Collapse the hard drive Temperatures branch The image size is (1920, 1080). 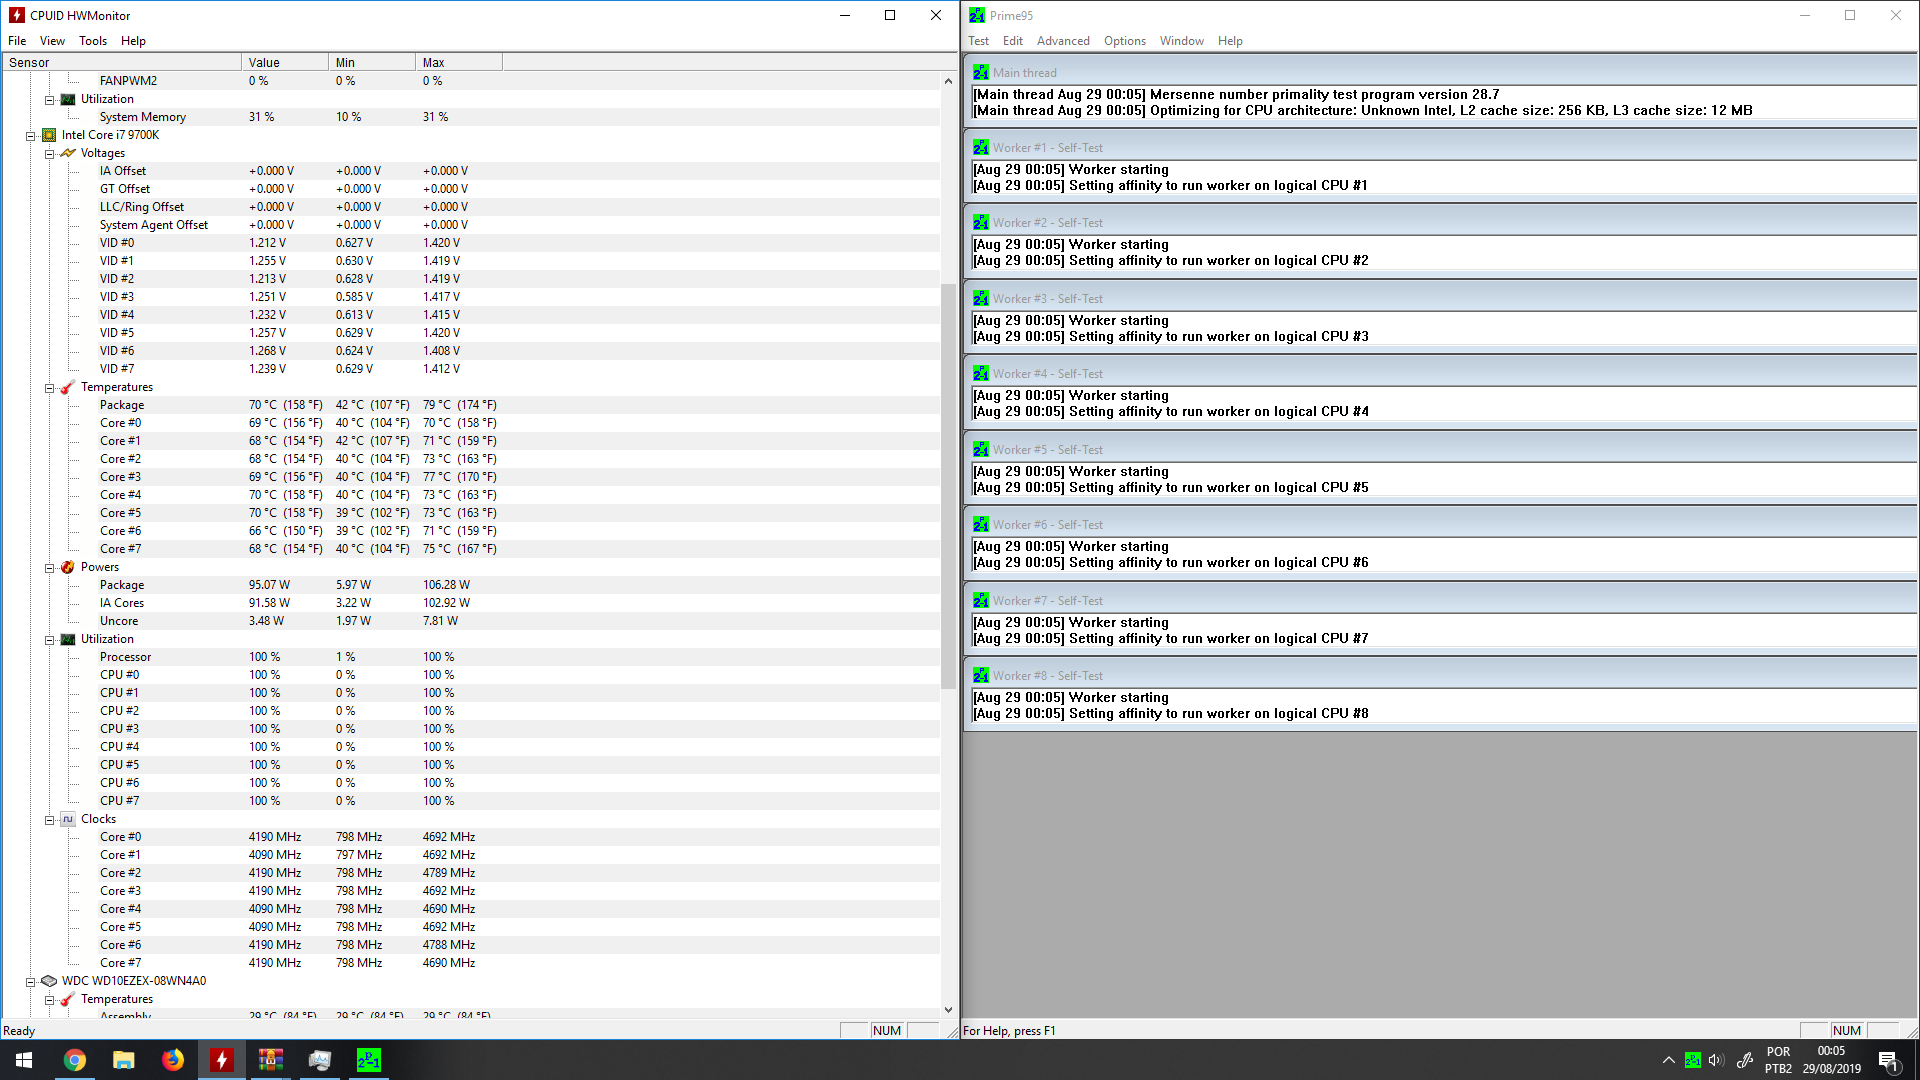49,999
